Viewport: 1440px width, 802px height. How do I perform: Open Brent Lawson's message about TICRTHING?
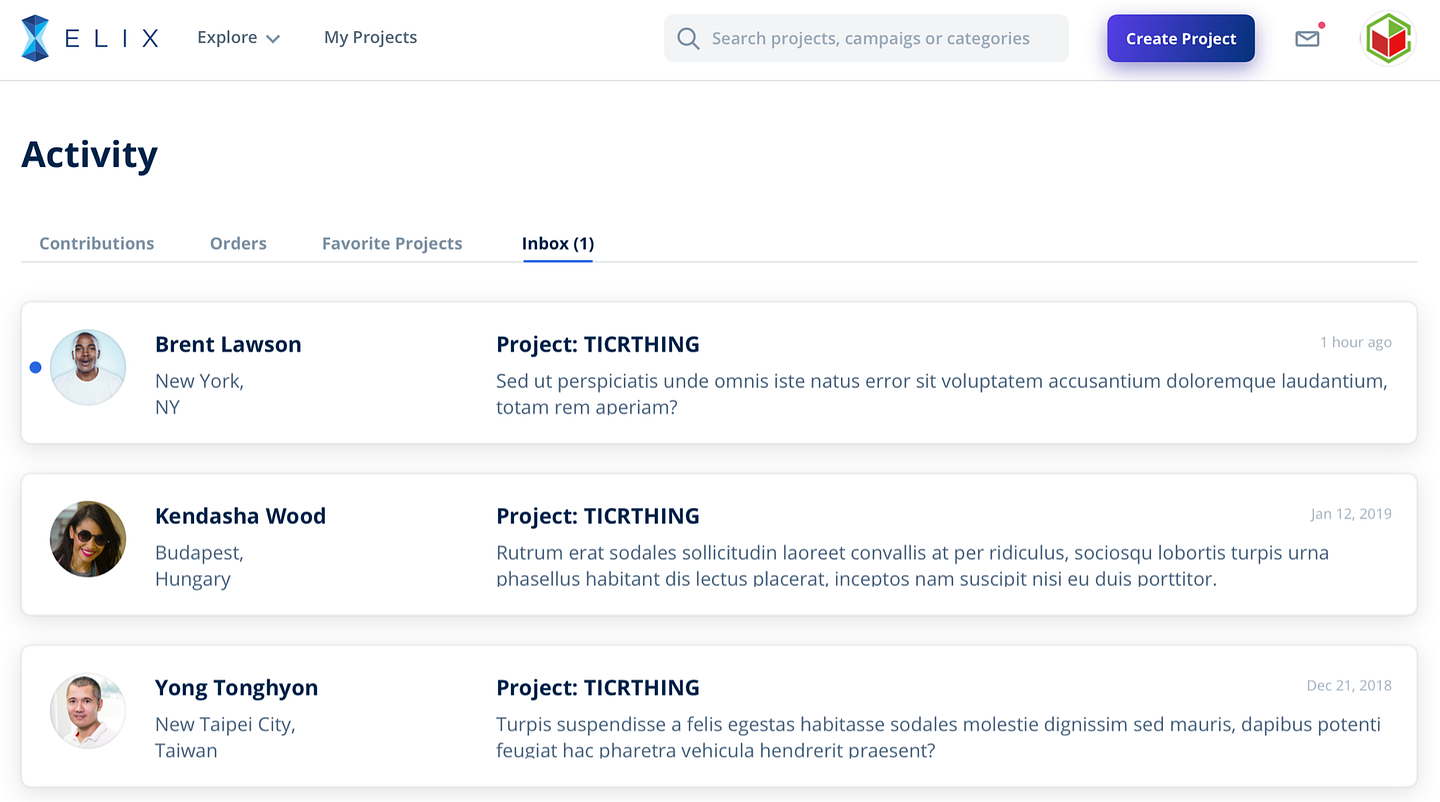pos(940,380)
